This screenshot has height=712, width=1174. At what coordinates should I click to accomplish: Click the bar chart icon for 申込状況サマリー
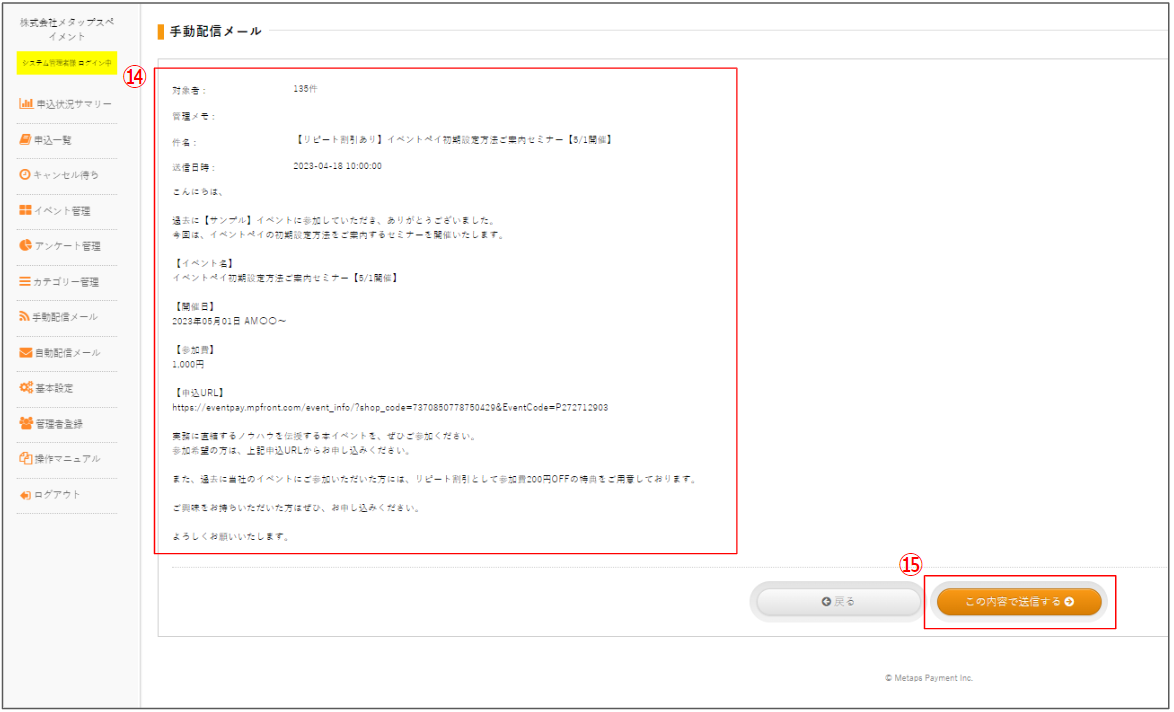[x=26, y=104]
